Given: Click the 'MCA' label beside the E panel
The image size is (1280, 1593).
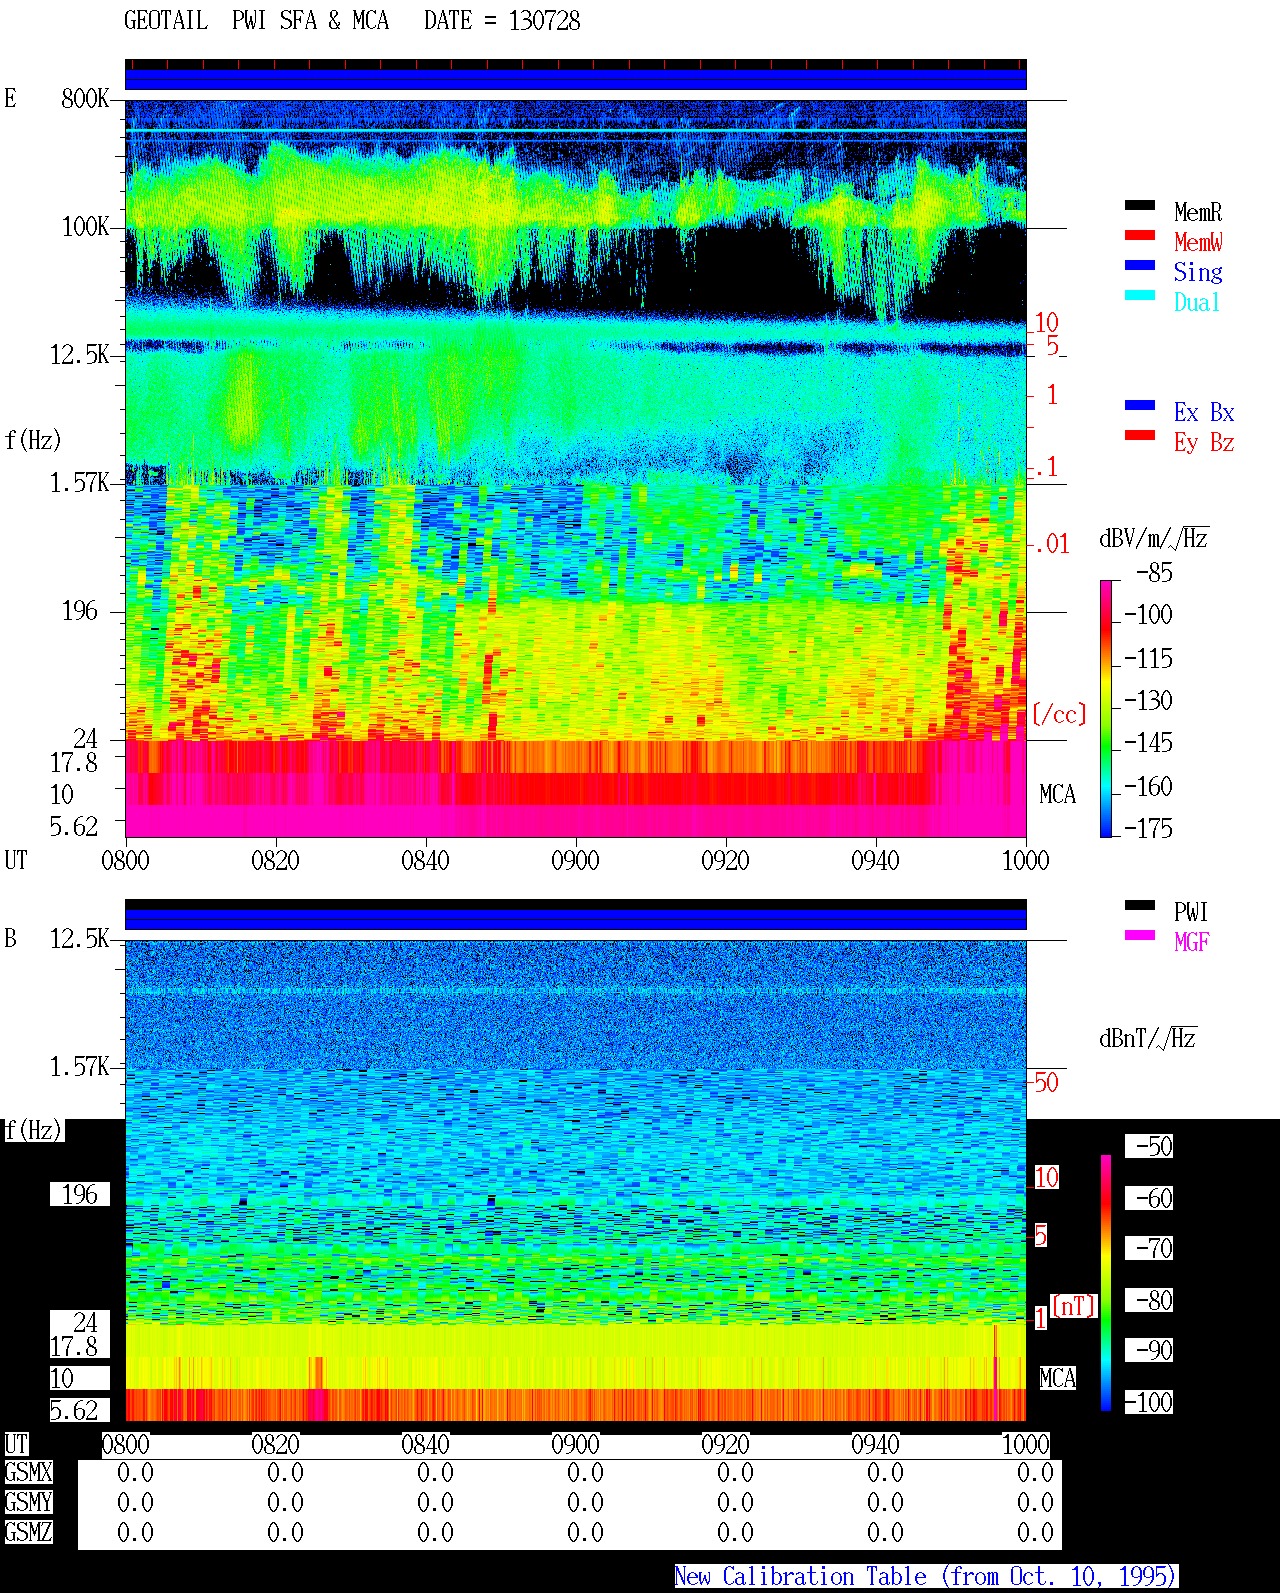Looking at the screenshot, I should point(1057,795).
